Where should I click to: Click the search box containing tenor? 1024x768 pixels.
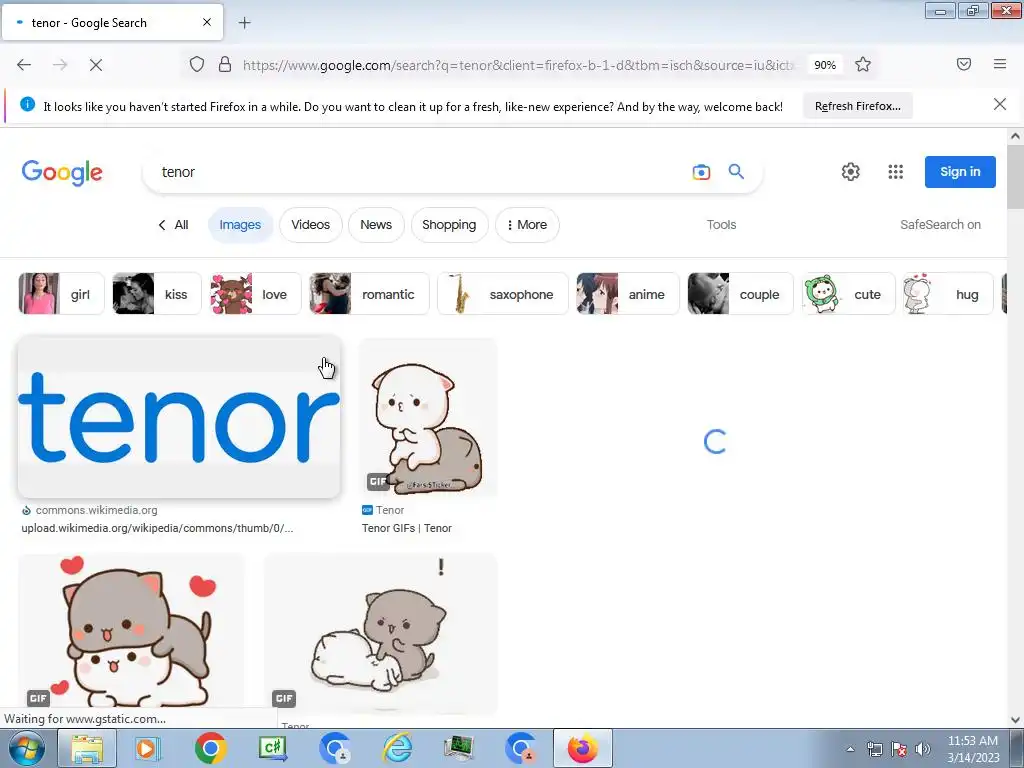(418, 172)
